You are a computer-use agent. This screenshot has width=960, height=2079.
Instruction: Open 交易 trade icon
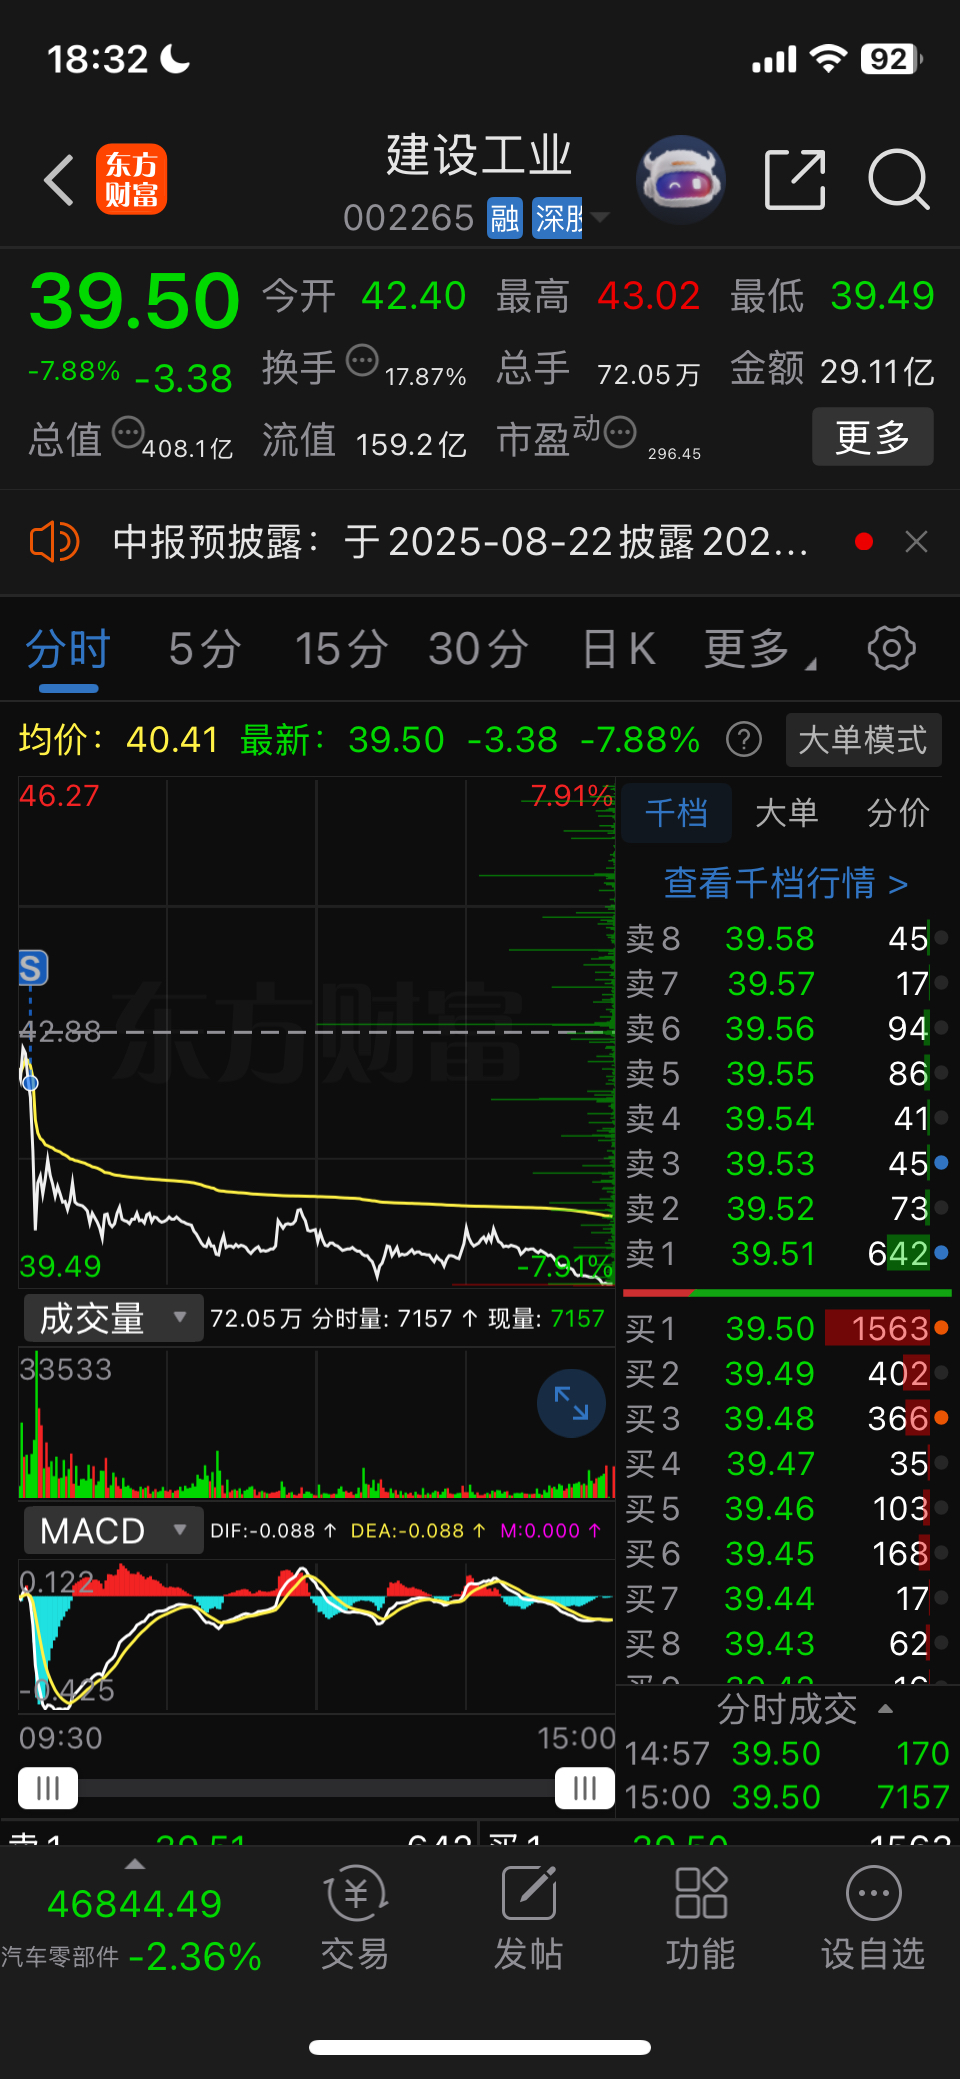[355, 1917]
